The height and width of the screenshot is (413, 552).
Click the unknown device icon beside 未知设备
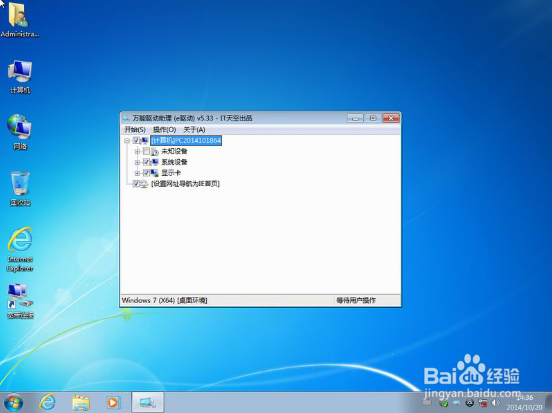155,152
